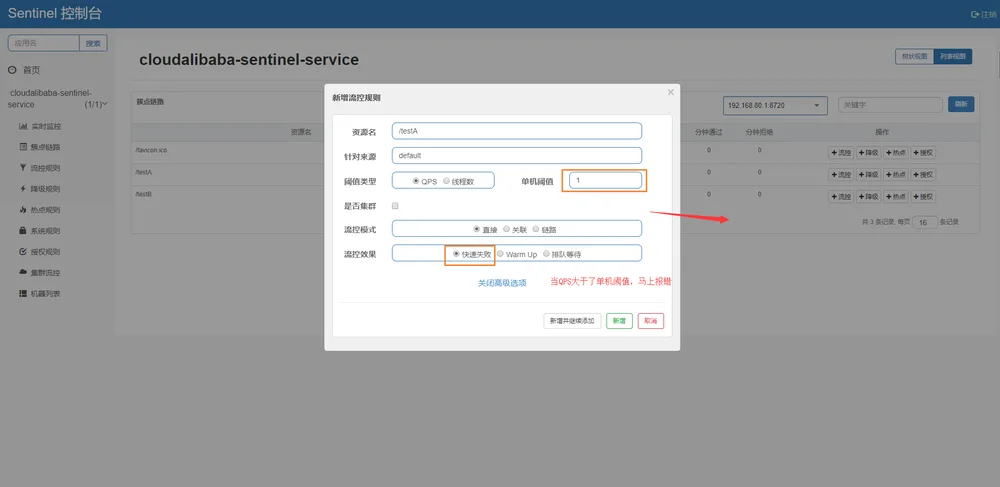Open 降级规则 via its lightning bolt icon
1000x487 pixels.
pyautogui.click(x=24, y=189)
